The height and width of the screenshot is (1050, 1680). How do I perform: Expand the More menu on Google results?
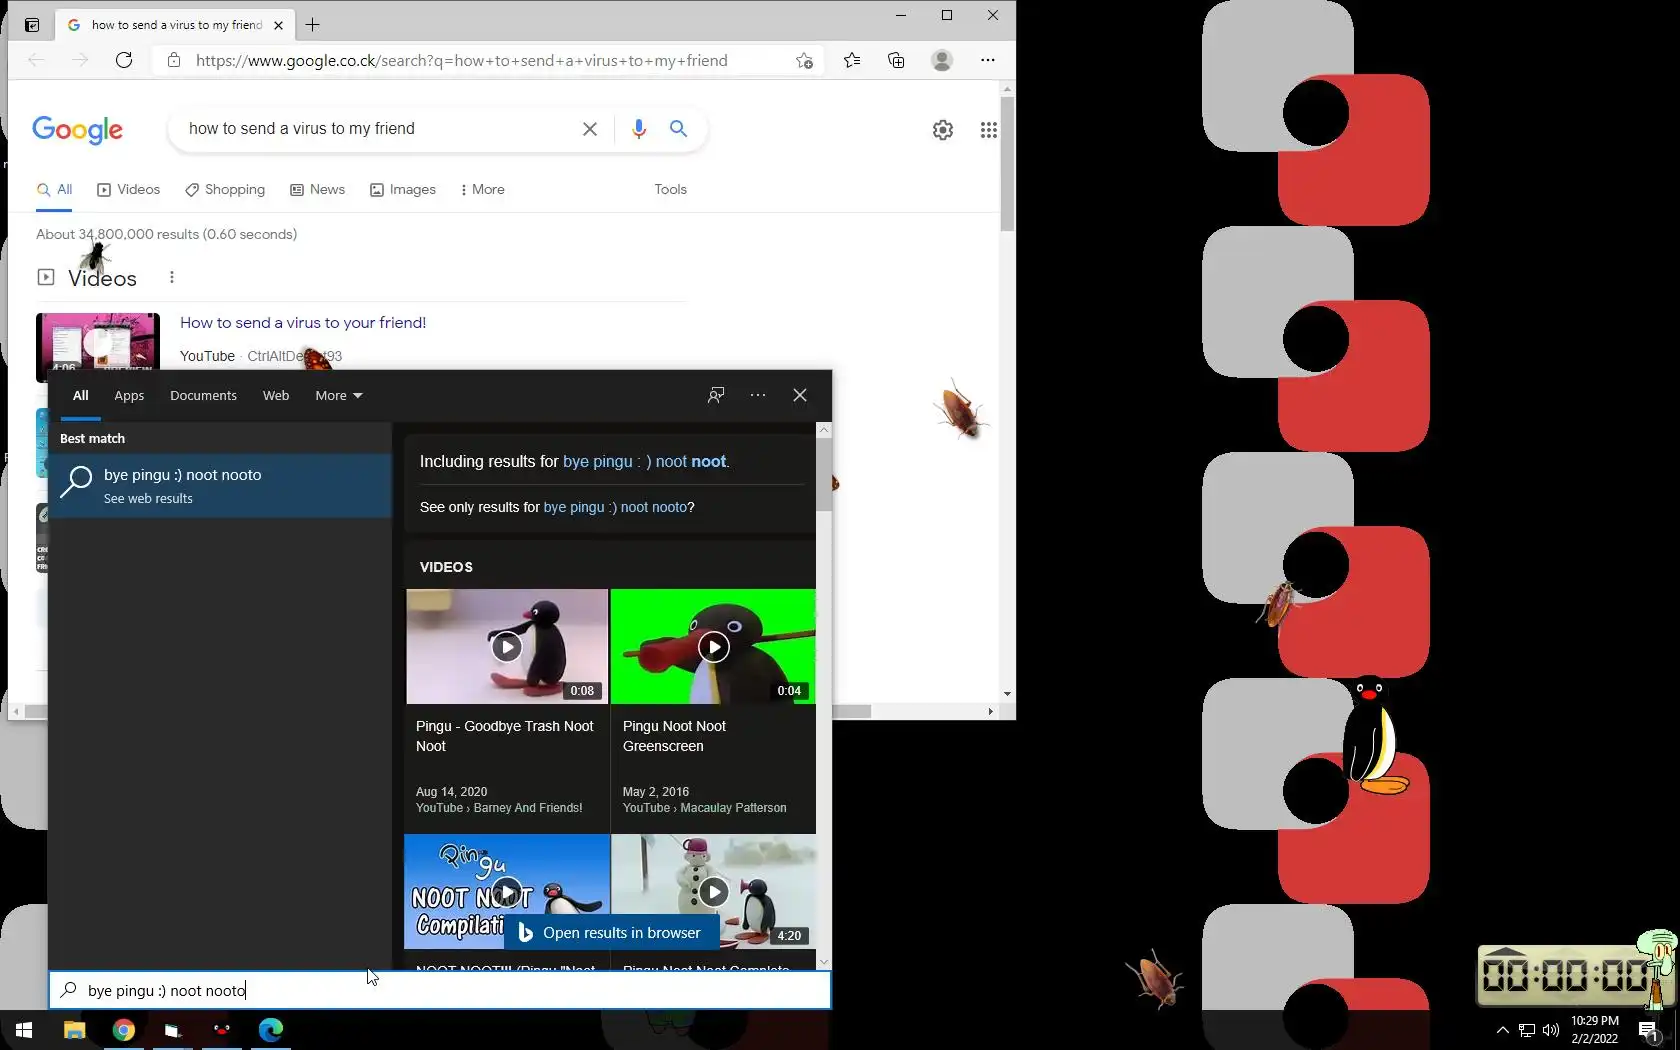tap(482, 190)
